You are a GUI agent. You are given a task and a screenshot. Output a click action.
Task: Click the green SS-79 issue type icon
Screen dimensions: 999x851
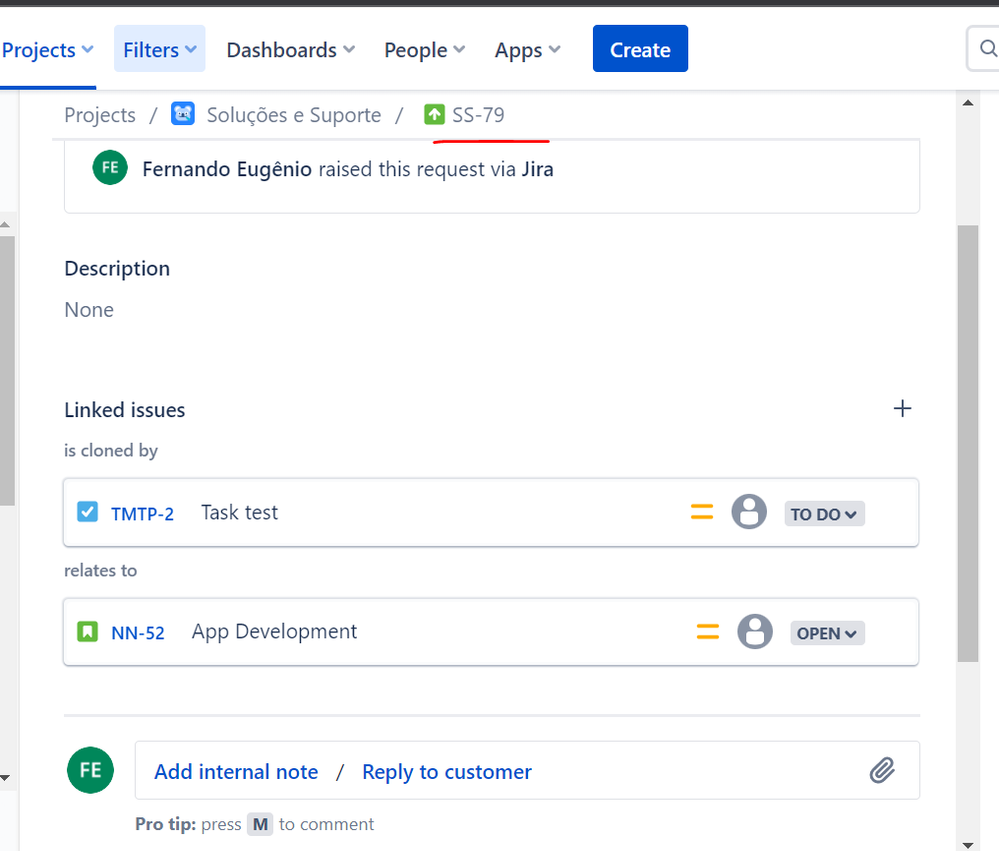(x=435, y=115)
